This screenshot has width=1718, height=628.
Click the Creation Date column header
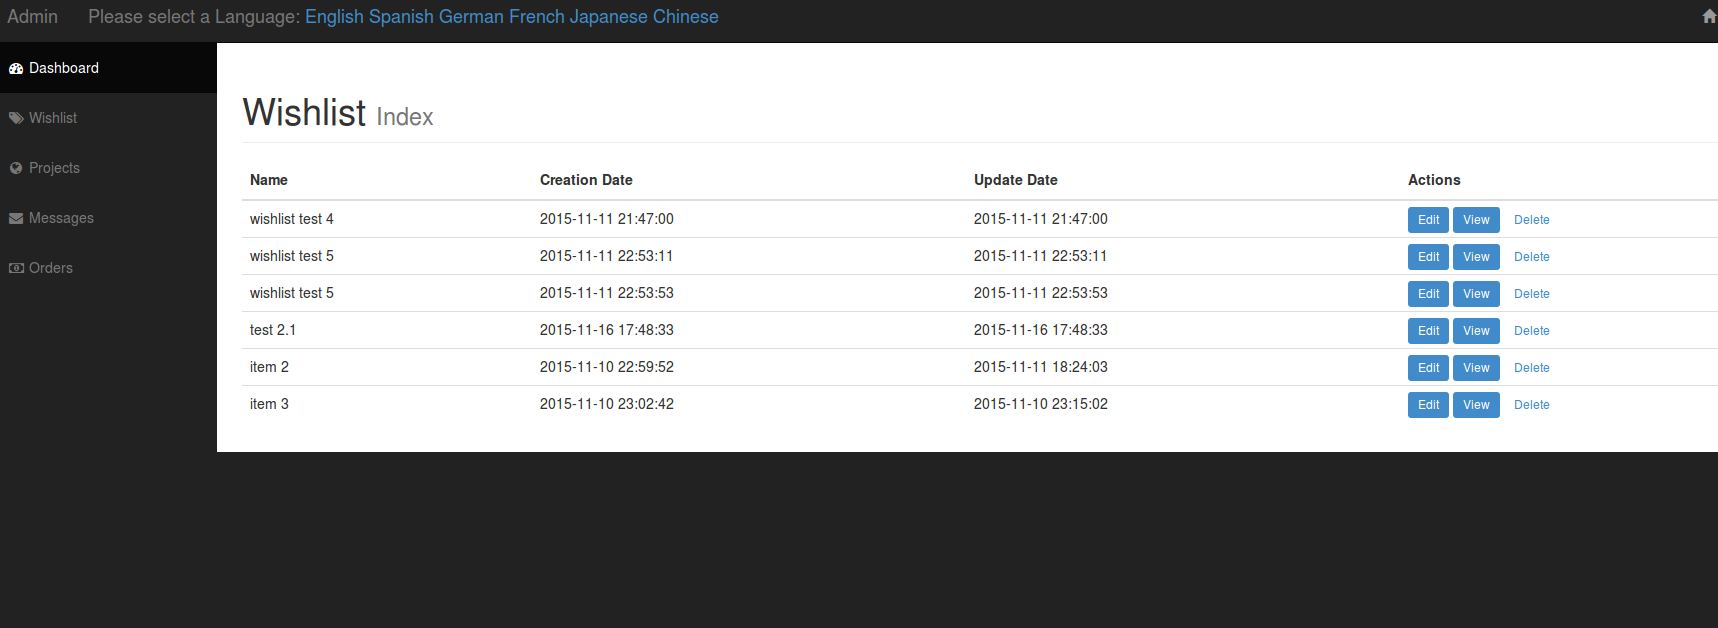[x=586, y=180]
